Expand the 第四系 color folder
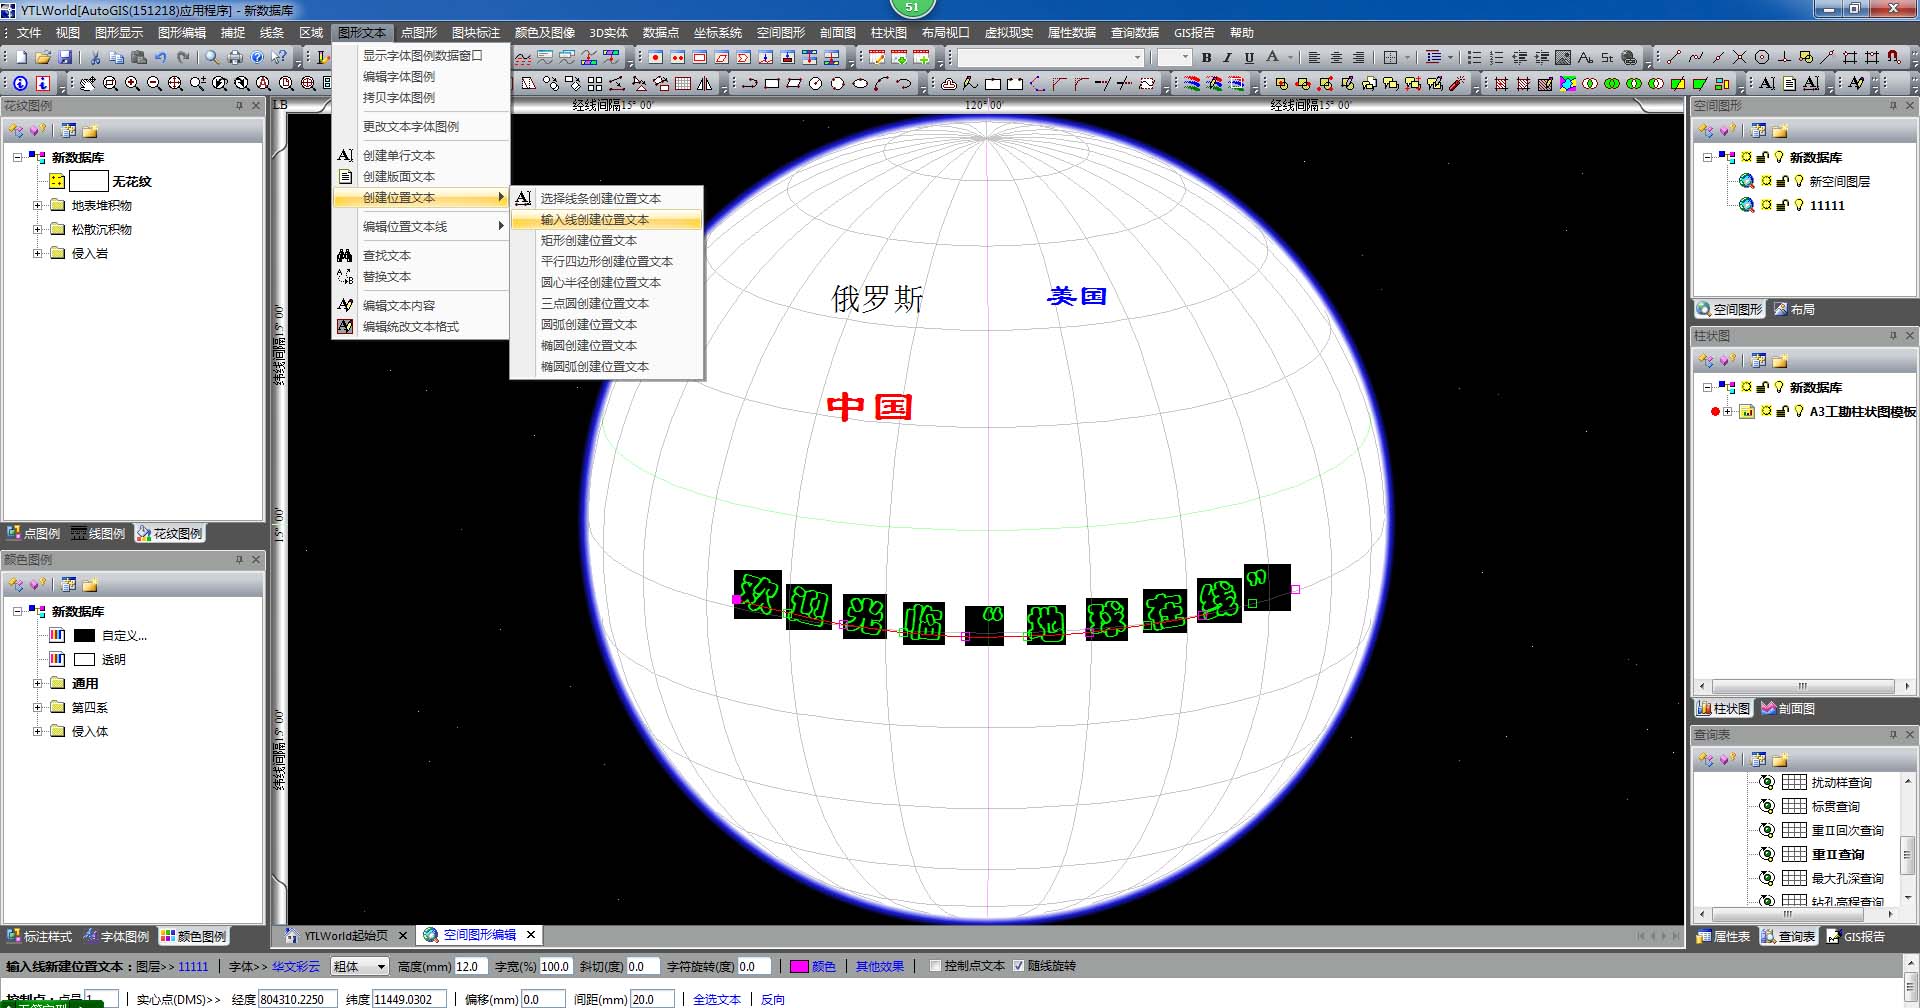This screenshot has height=1008, width=1920. pyautogui.click(x=38, y=707)
